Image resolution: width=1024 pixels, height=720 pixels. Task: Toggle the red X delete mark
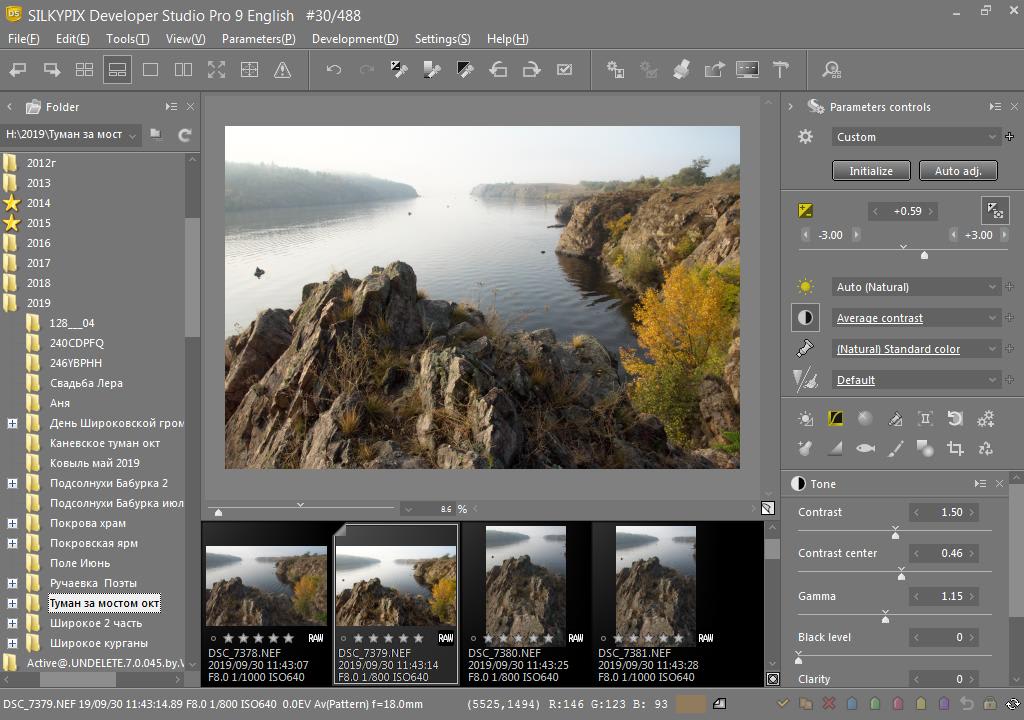pos(828,704)
